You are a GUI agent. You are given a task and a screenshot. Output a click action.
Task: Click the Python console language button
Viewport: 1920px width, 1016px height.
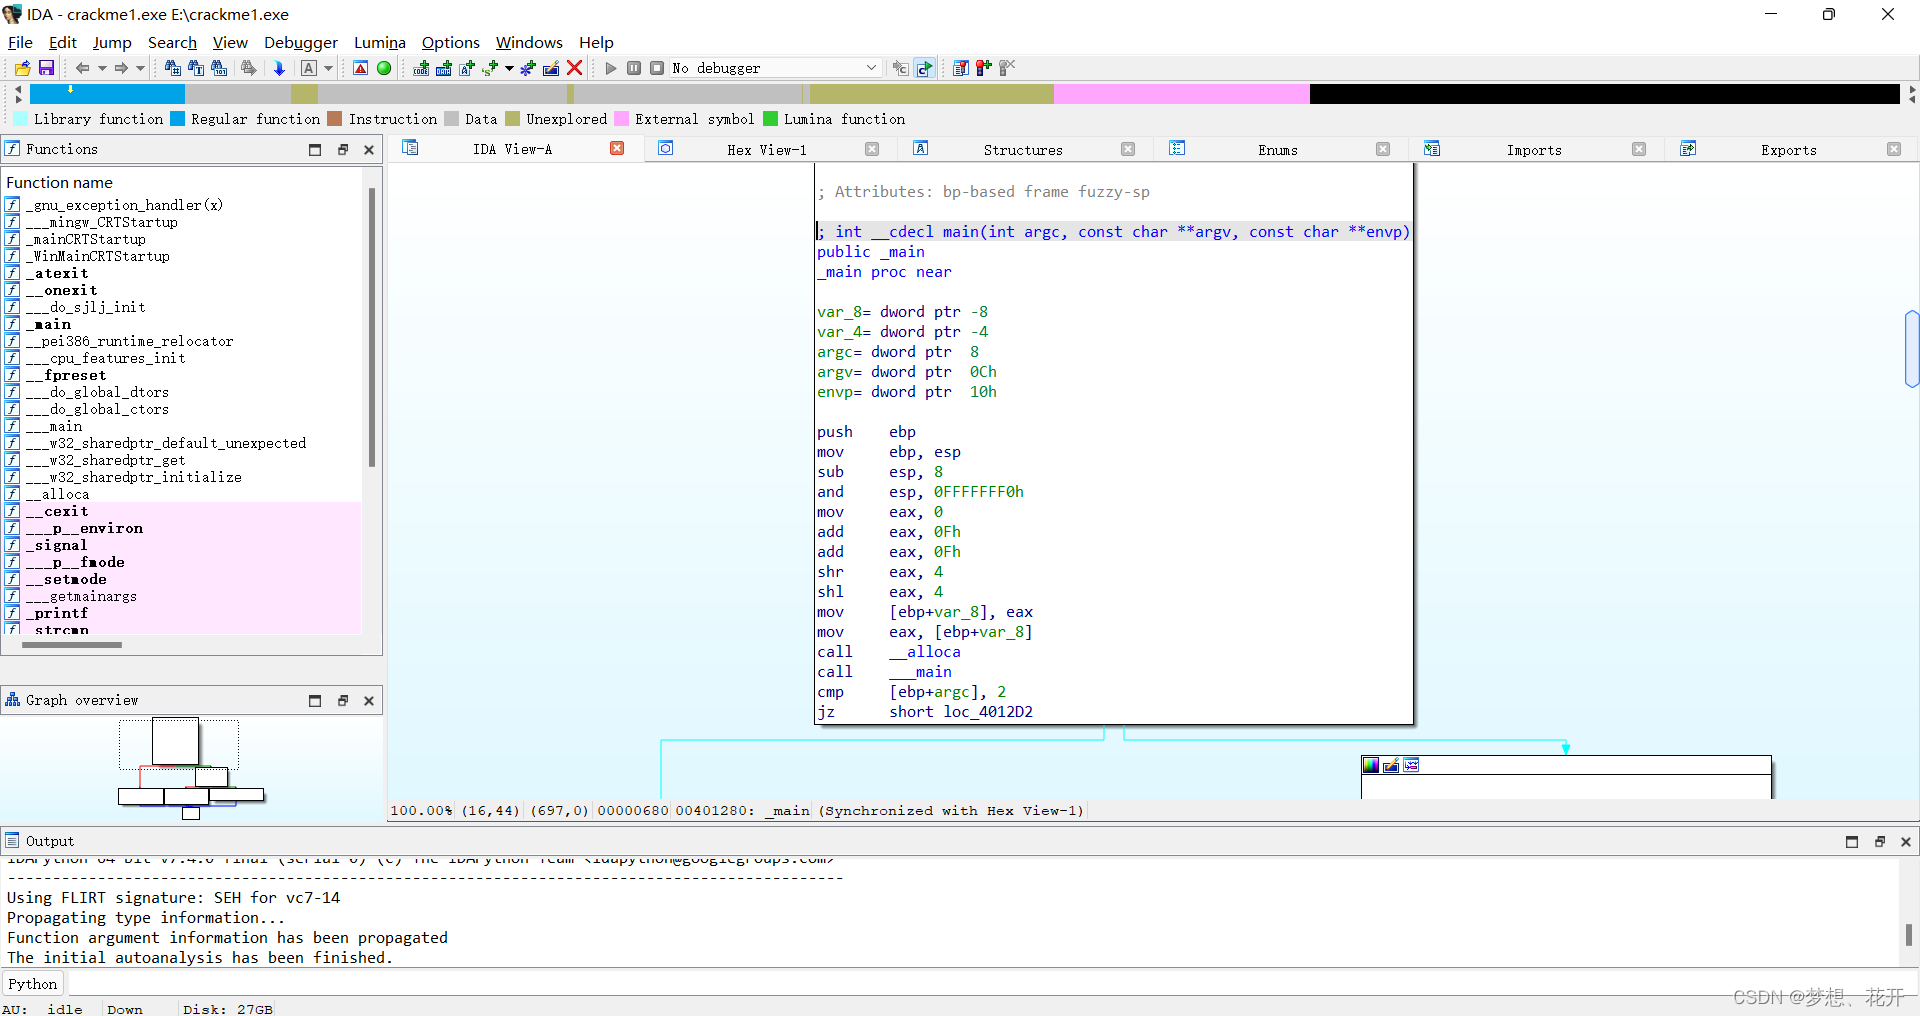33,984
